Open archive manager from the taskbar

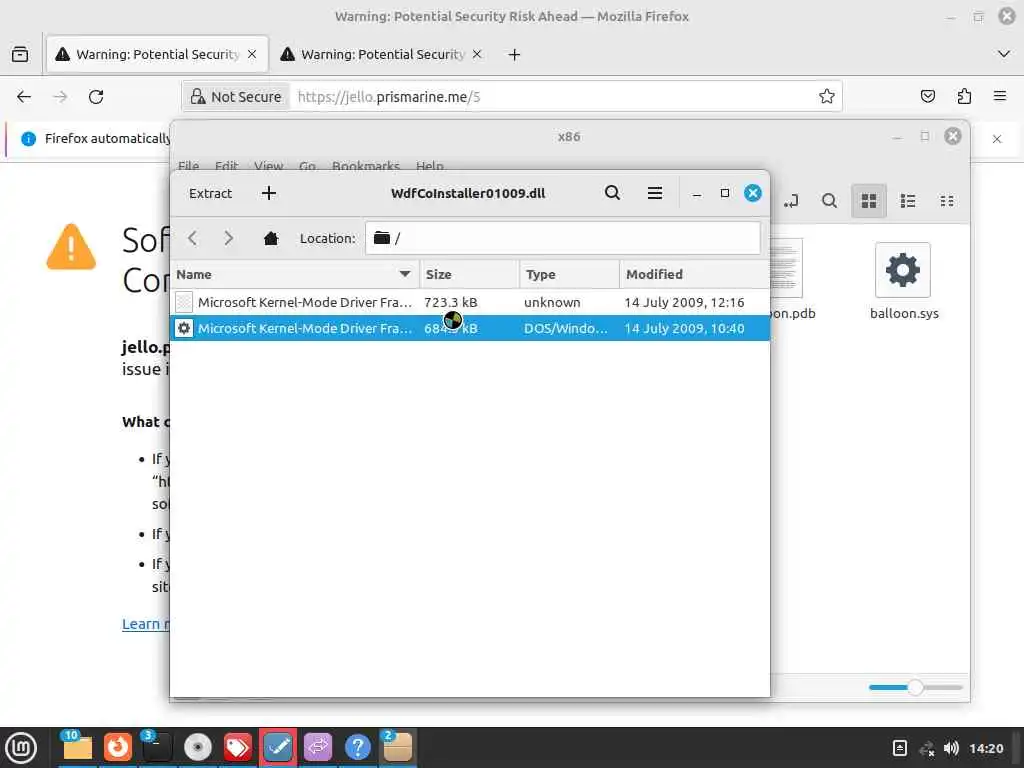[x=397, y=747]
